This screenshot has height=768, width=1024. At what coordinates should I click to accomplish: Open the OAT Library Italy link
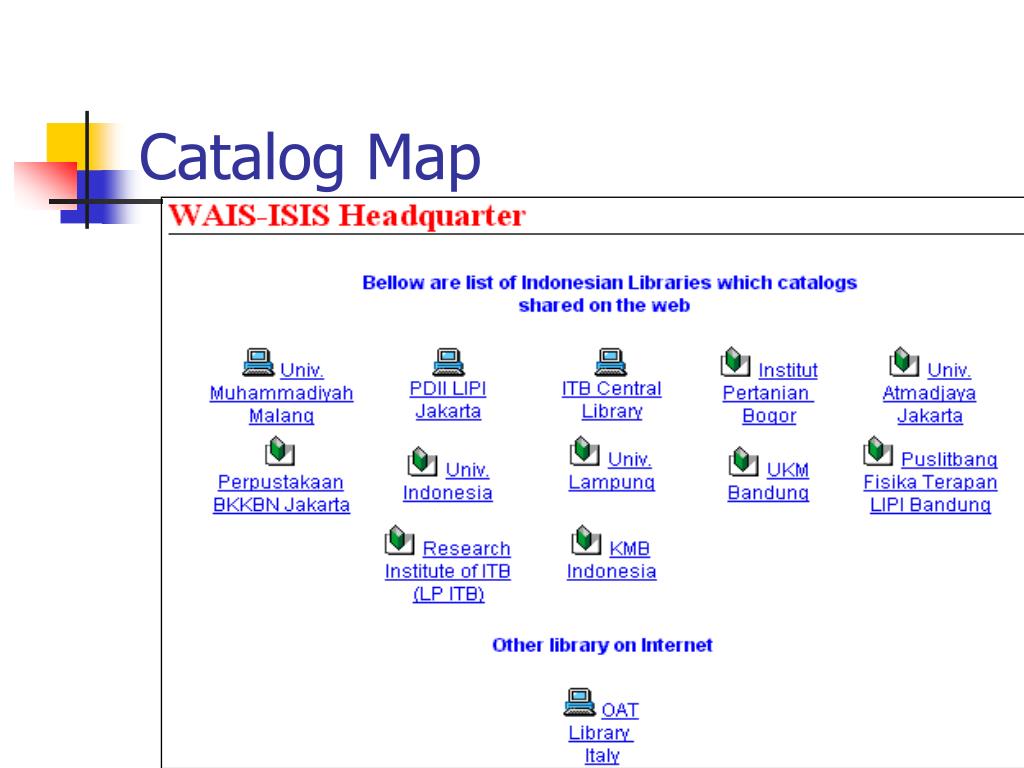(601, 732)
